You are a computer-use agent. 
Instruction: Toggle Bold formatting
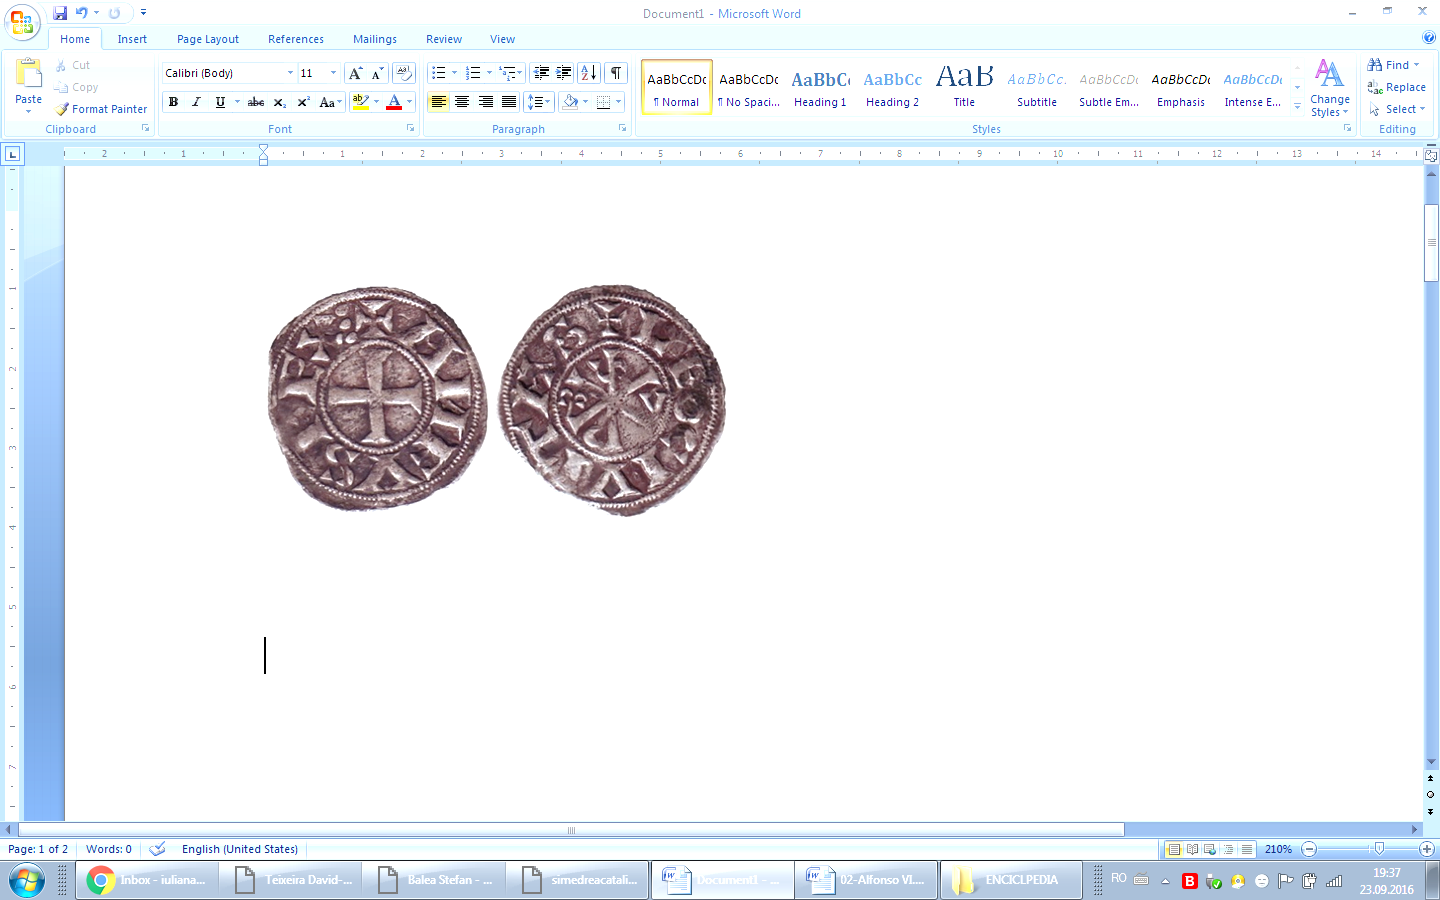[173, 102]
